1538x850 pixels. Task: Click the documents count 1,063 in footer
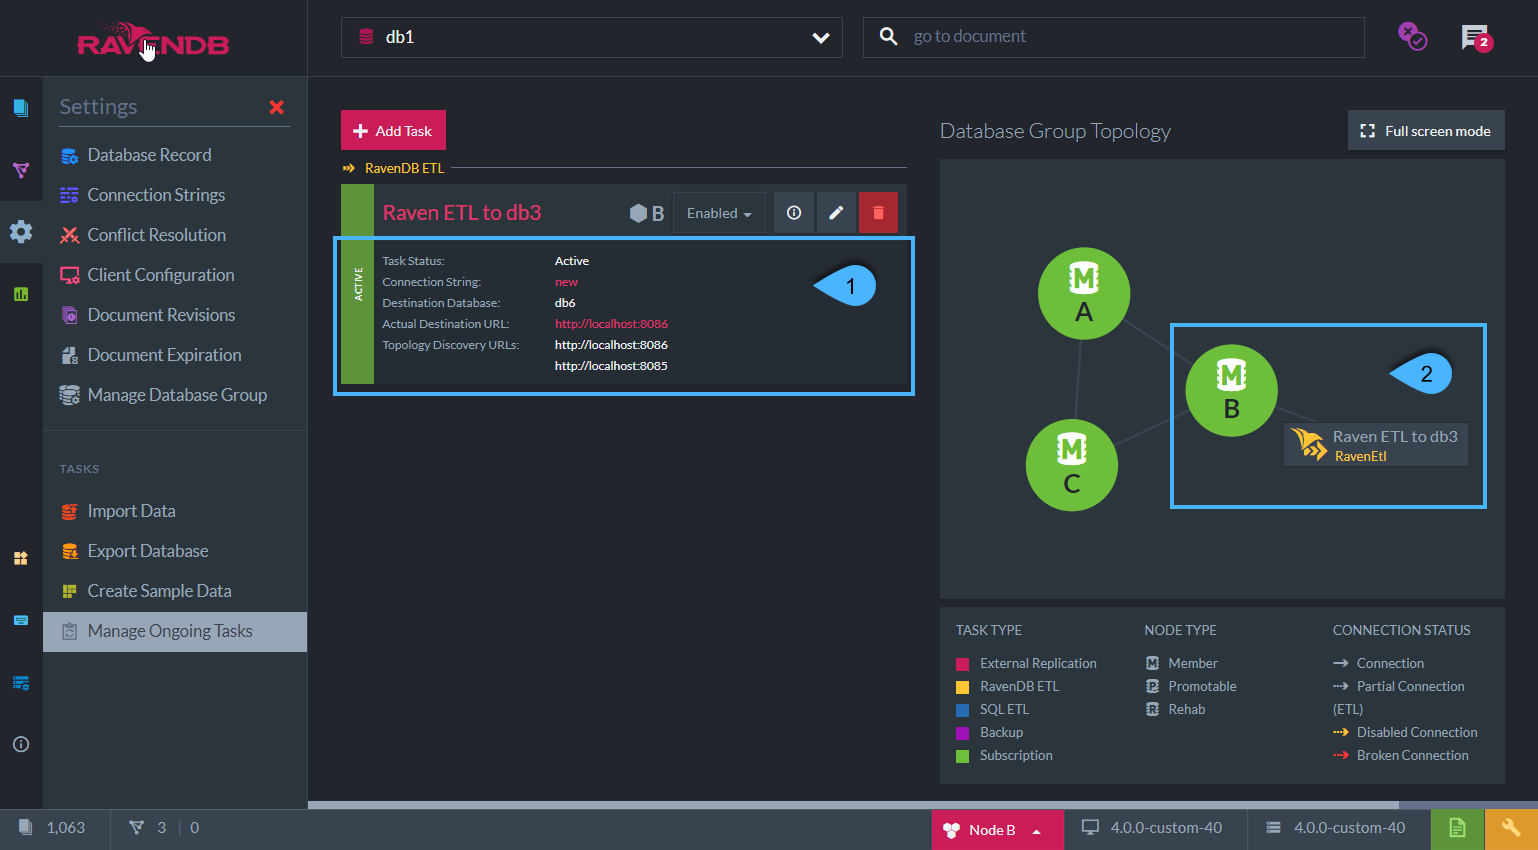pos(53,828)
